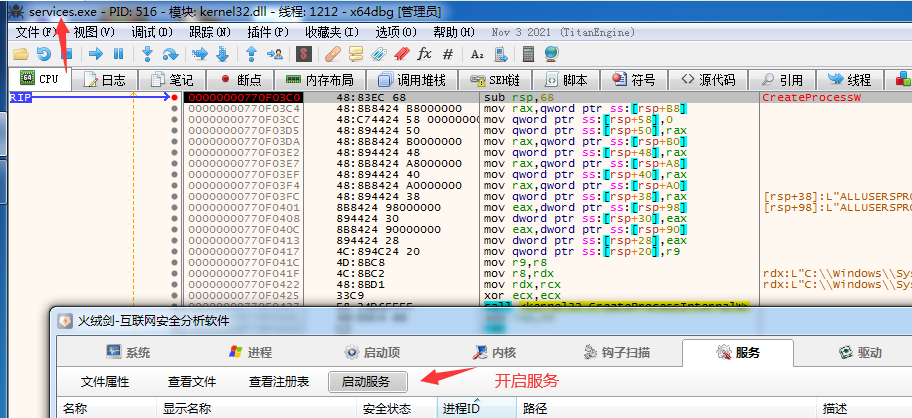Pause execution with the pause icon
The image size is (912, 418).
coord(119,54)
